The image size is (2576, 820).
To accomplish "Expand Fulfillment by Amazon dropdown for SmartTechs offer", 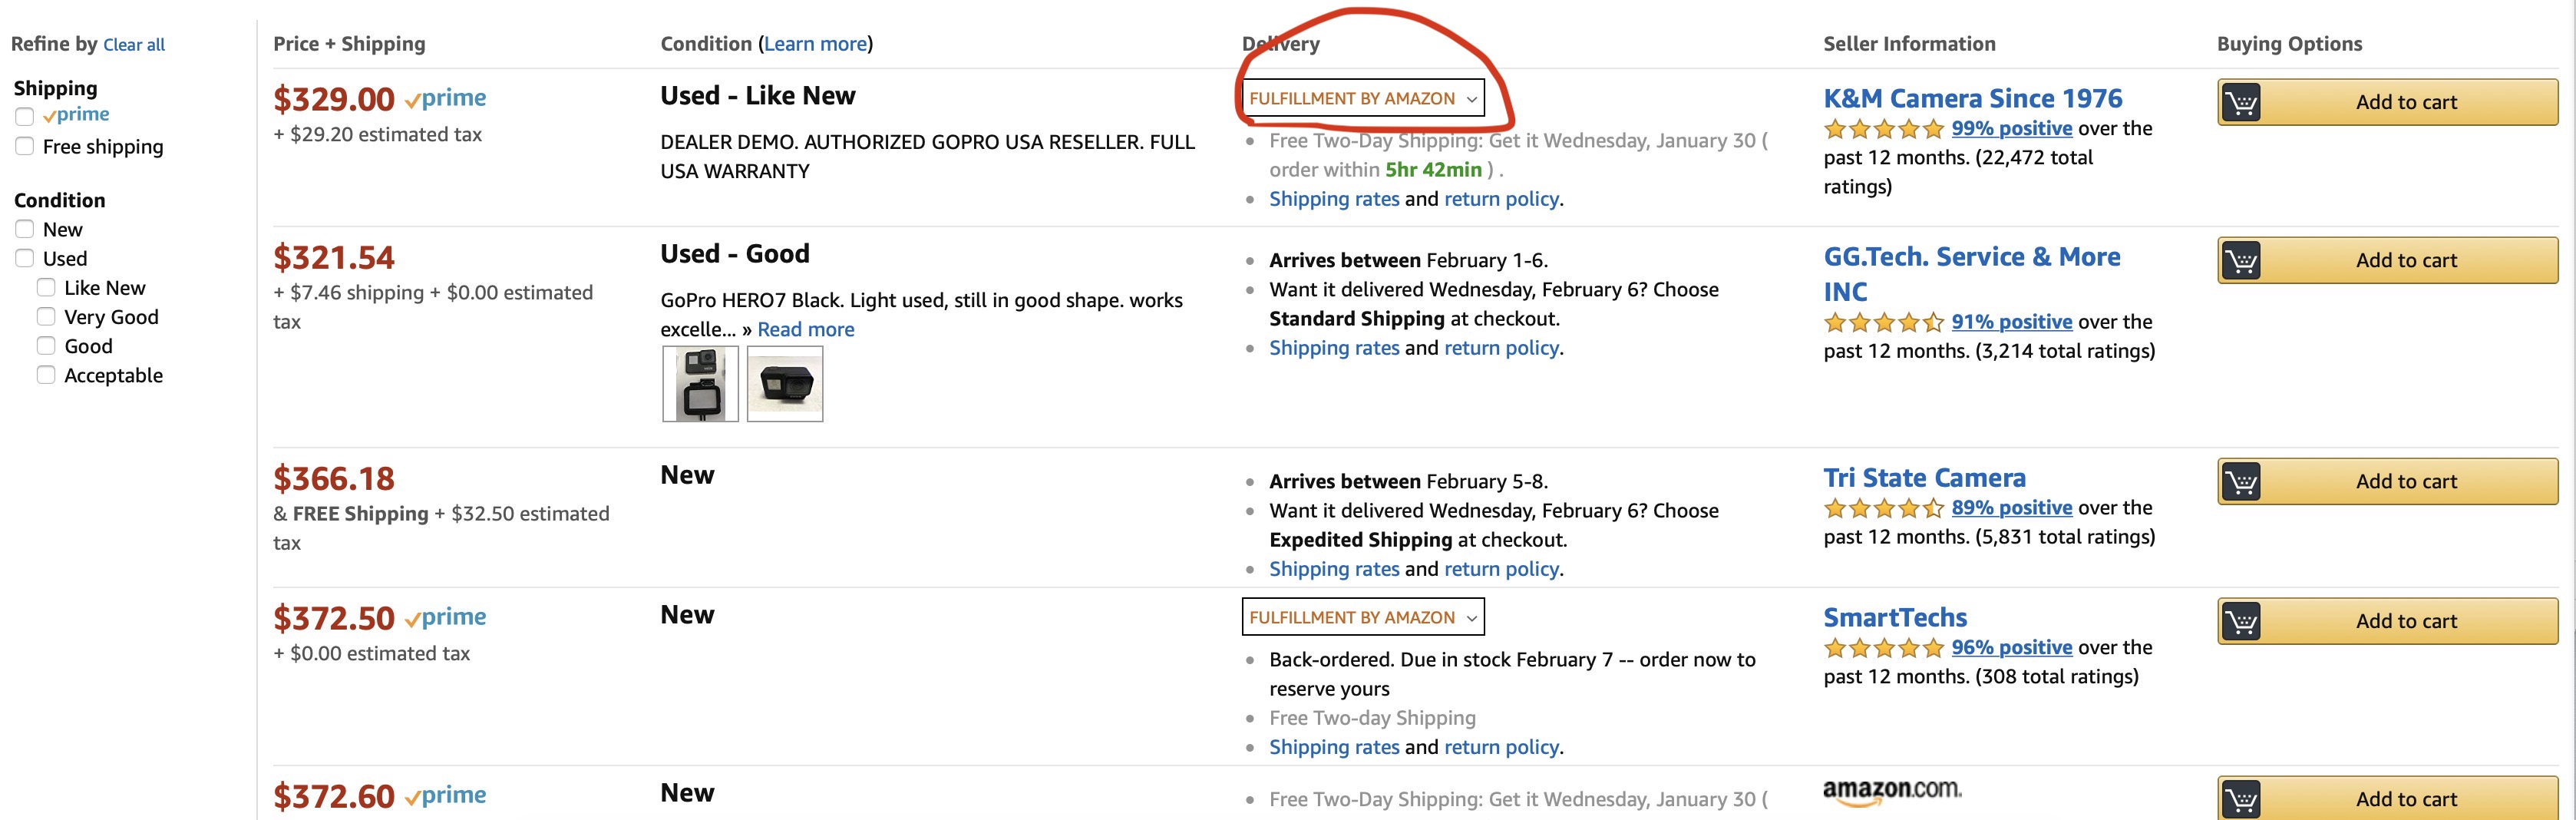I will point(1362,617).
